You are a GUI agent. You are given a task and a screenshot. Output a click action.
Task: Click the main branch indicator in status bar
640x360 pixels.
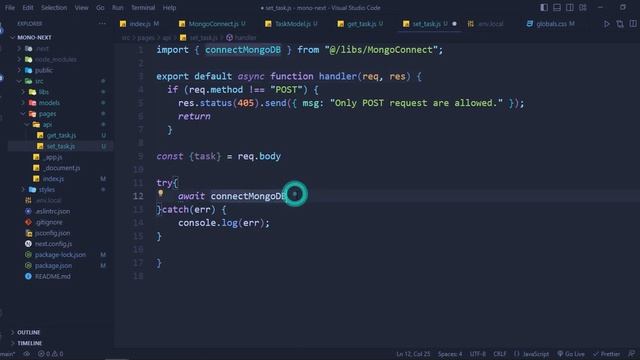[8, 354]
